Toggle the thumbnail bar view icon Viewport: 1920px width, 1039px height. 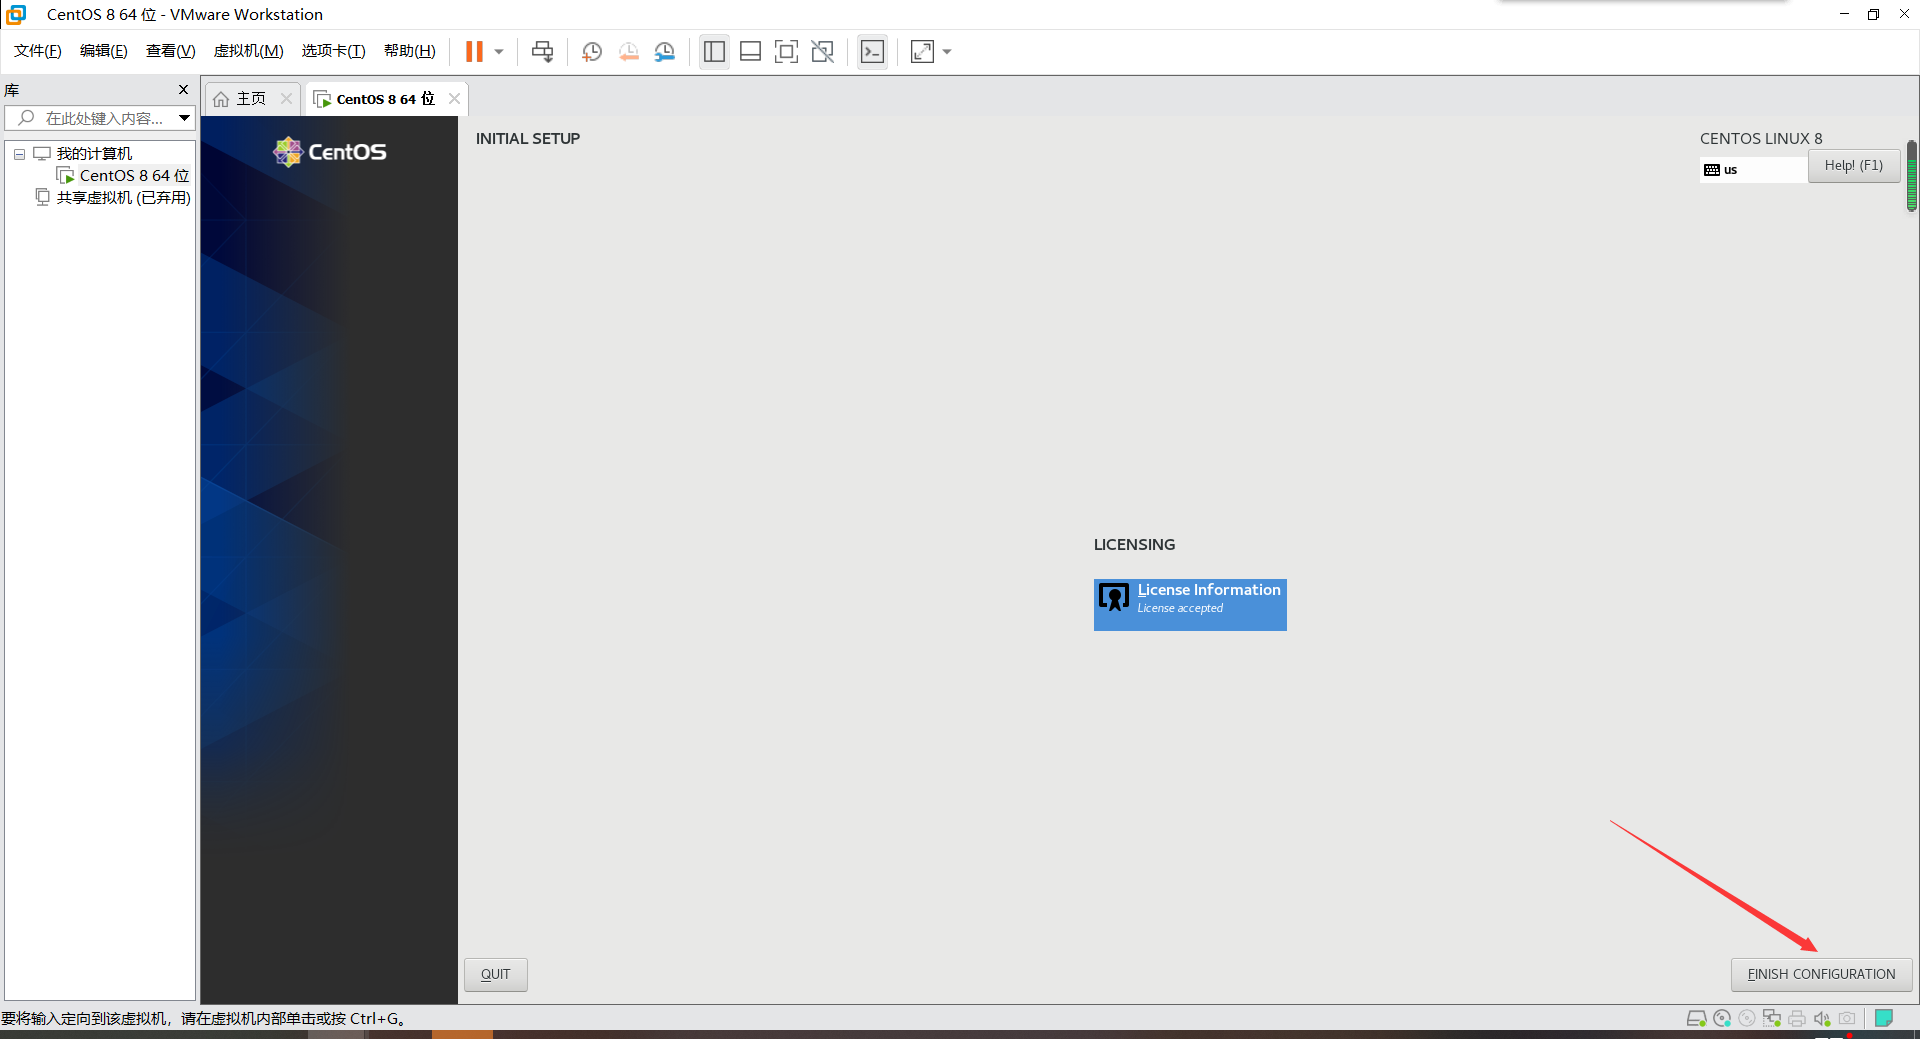(750, 52)
